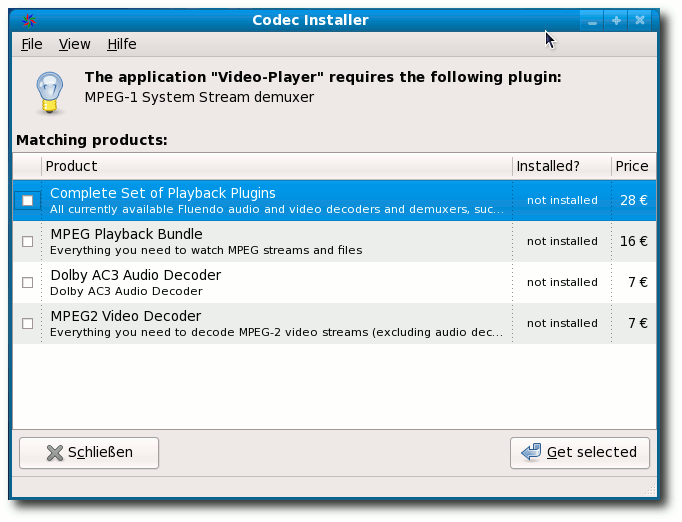Click the lightbulb hint icon
The image size is (682, 522).
(x=50, y=93)
